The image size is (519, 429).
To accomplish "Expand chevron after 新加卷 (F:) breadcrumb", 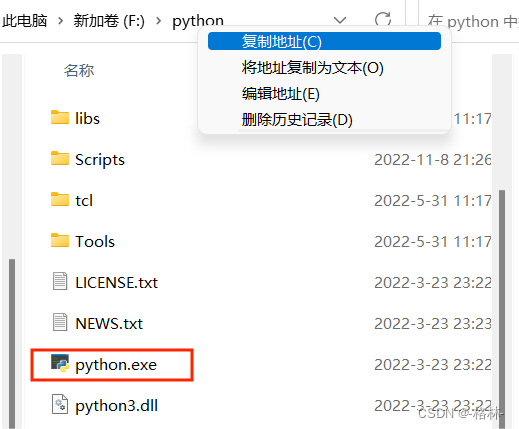I will click(159, 21).
